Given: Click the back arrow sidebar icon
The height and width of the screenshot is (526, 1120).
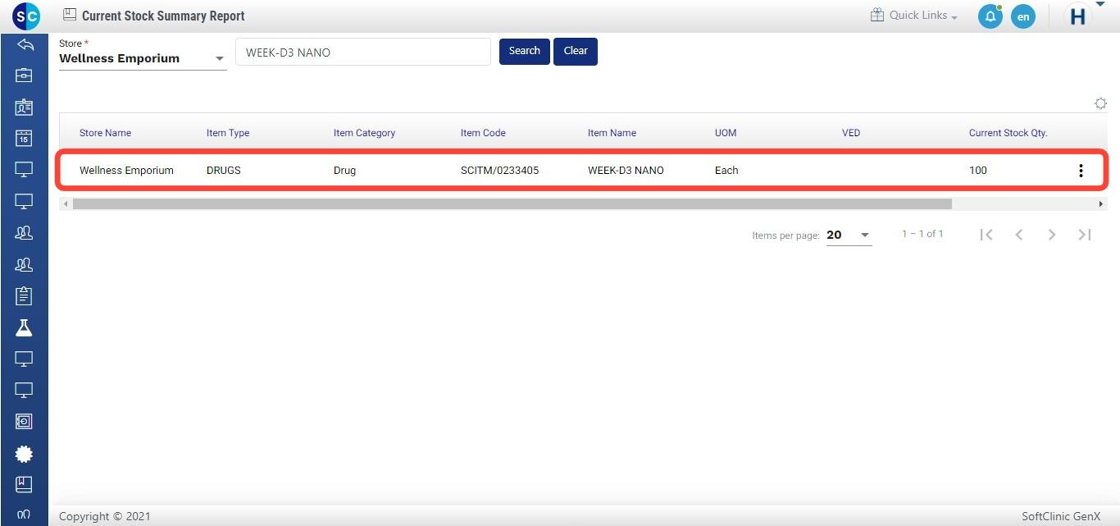Looking at the screenshot, I should [x=24, y=45].
